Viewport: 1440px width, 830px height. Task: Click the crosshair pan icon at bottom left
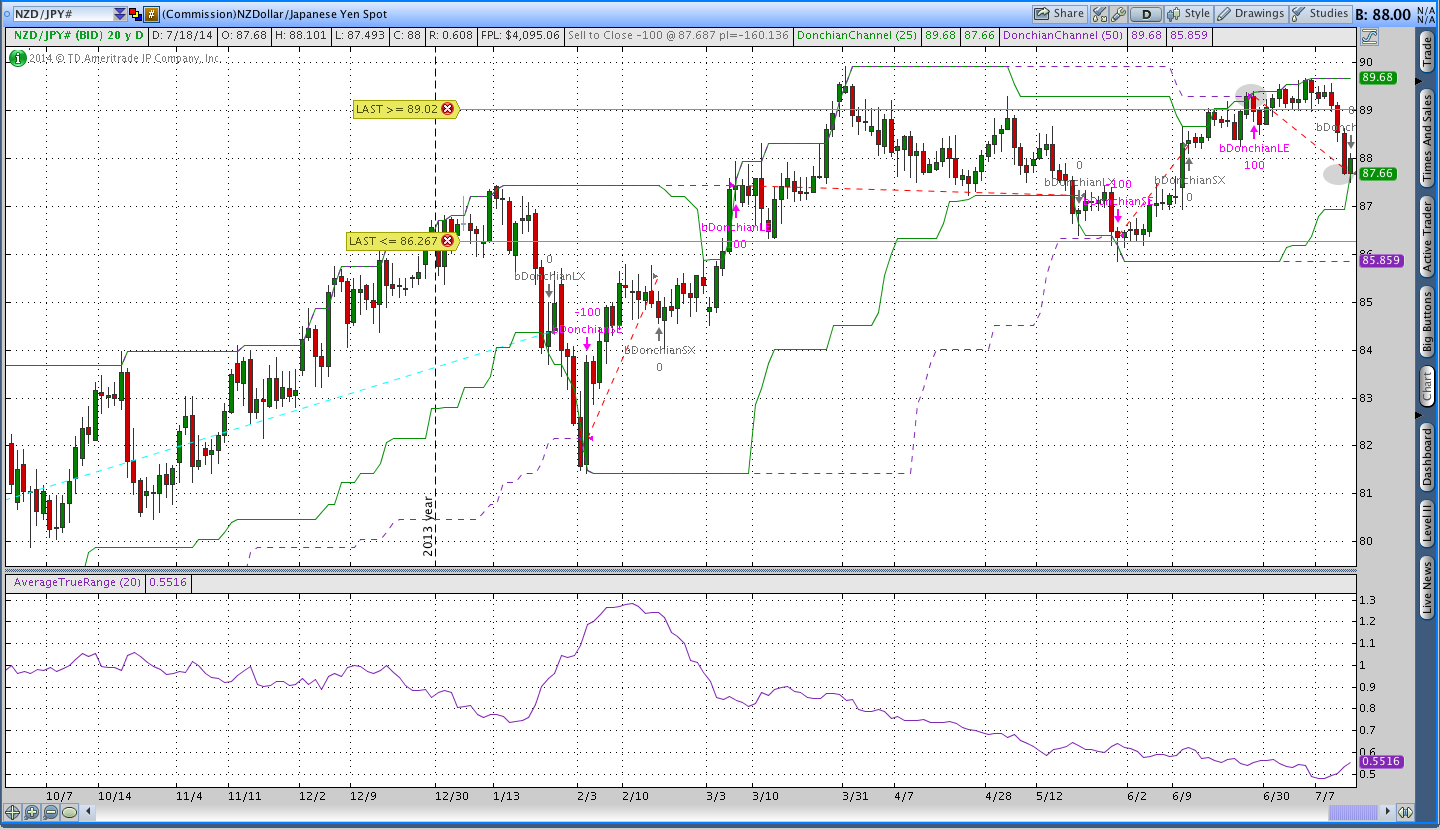tap(13, 812)
